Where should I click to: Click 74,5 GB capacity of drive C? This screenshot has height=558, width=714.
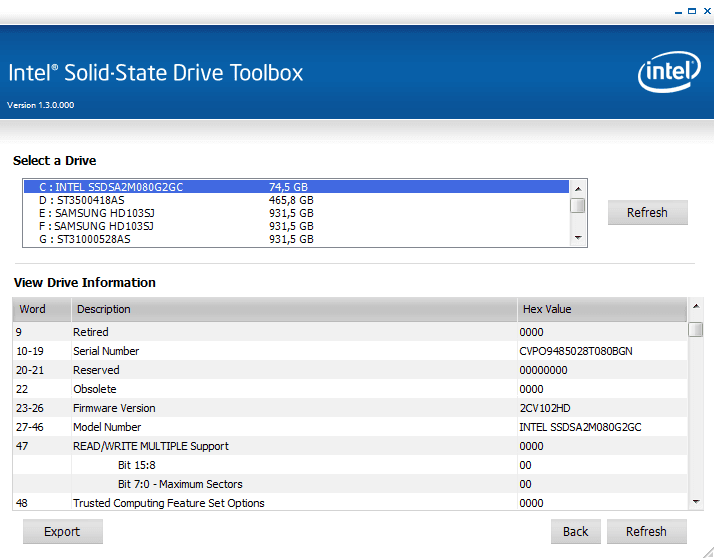[288, 187]
